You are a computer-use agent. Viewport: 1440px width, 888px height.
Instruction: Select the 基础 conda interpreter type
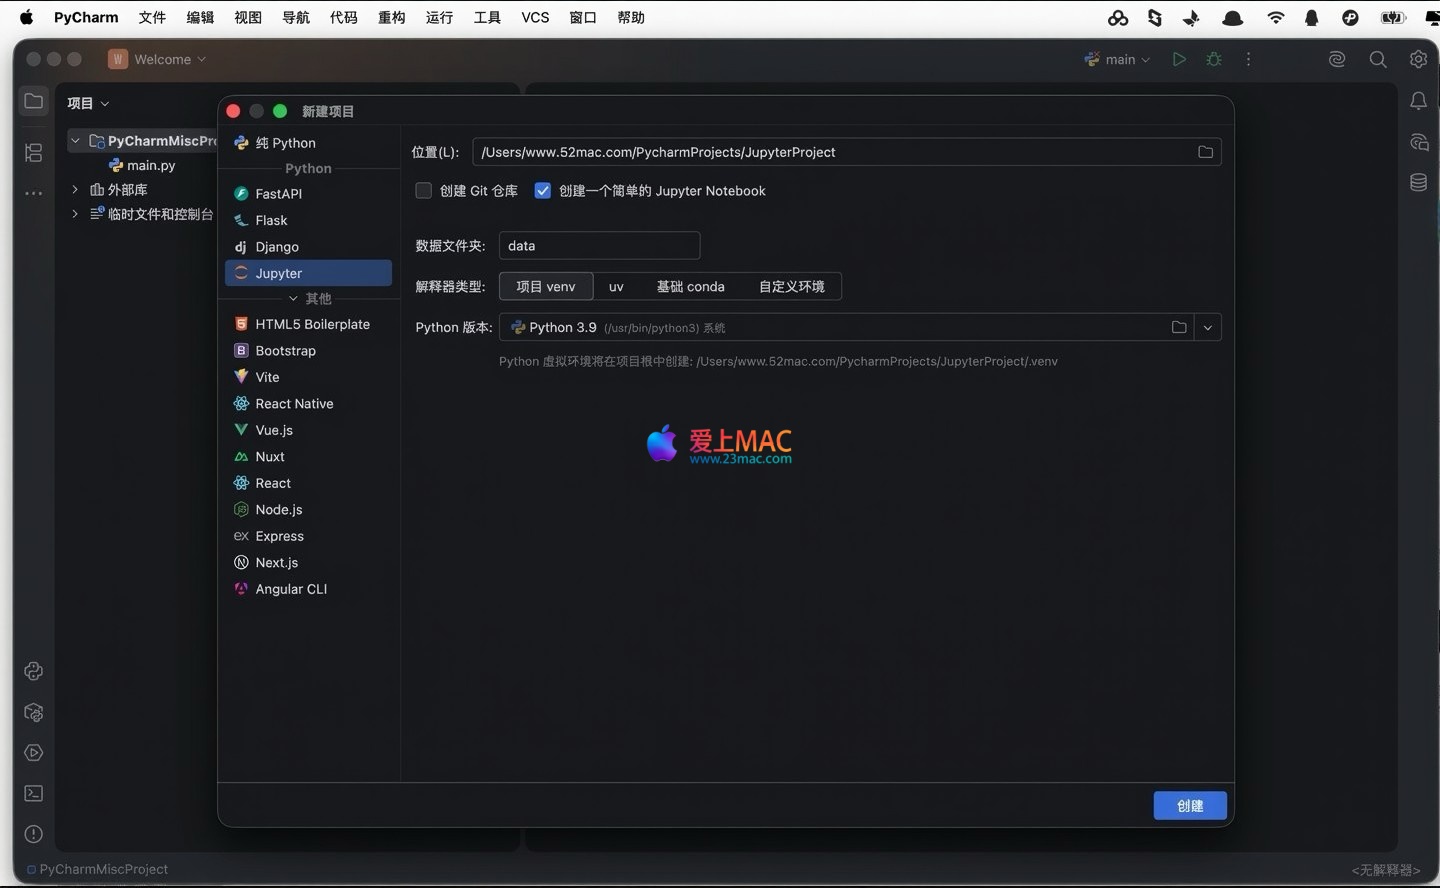(690, 287)
